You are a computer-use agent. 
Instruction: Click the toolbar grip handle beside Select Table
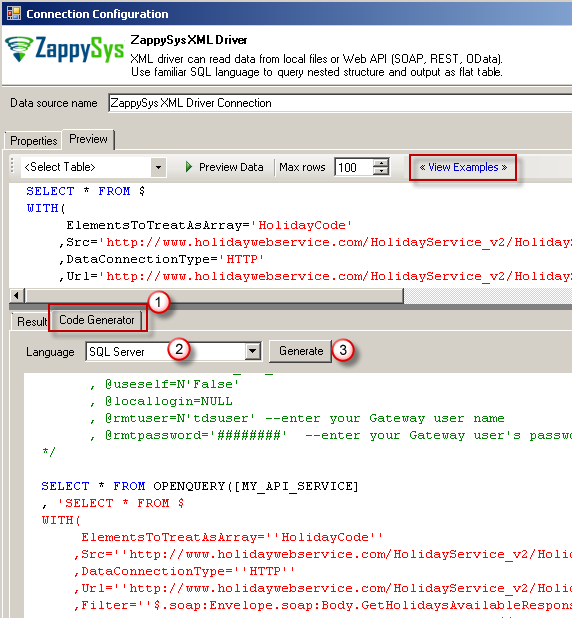point(13,166)
